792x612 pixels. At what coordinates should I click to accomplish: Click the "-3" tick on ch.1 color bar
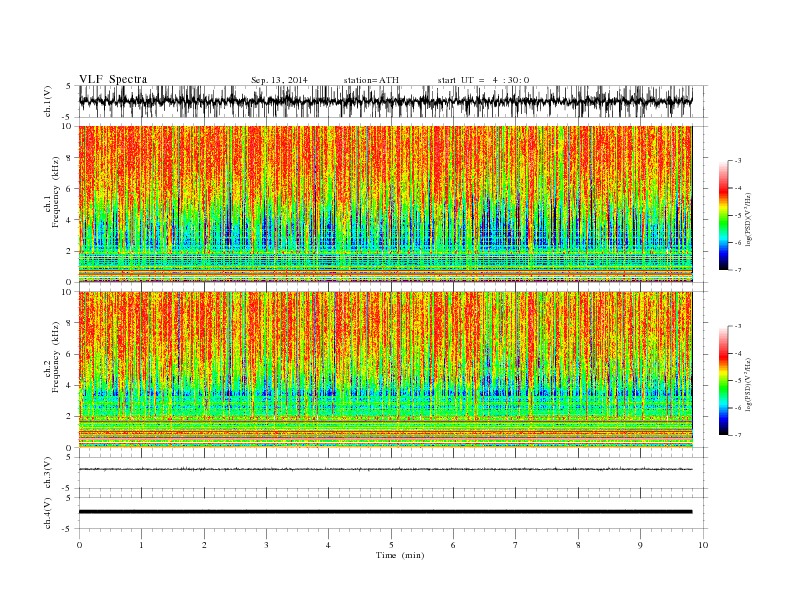(738, 161)
